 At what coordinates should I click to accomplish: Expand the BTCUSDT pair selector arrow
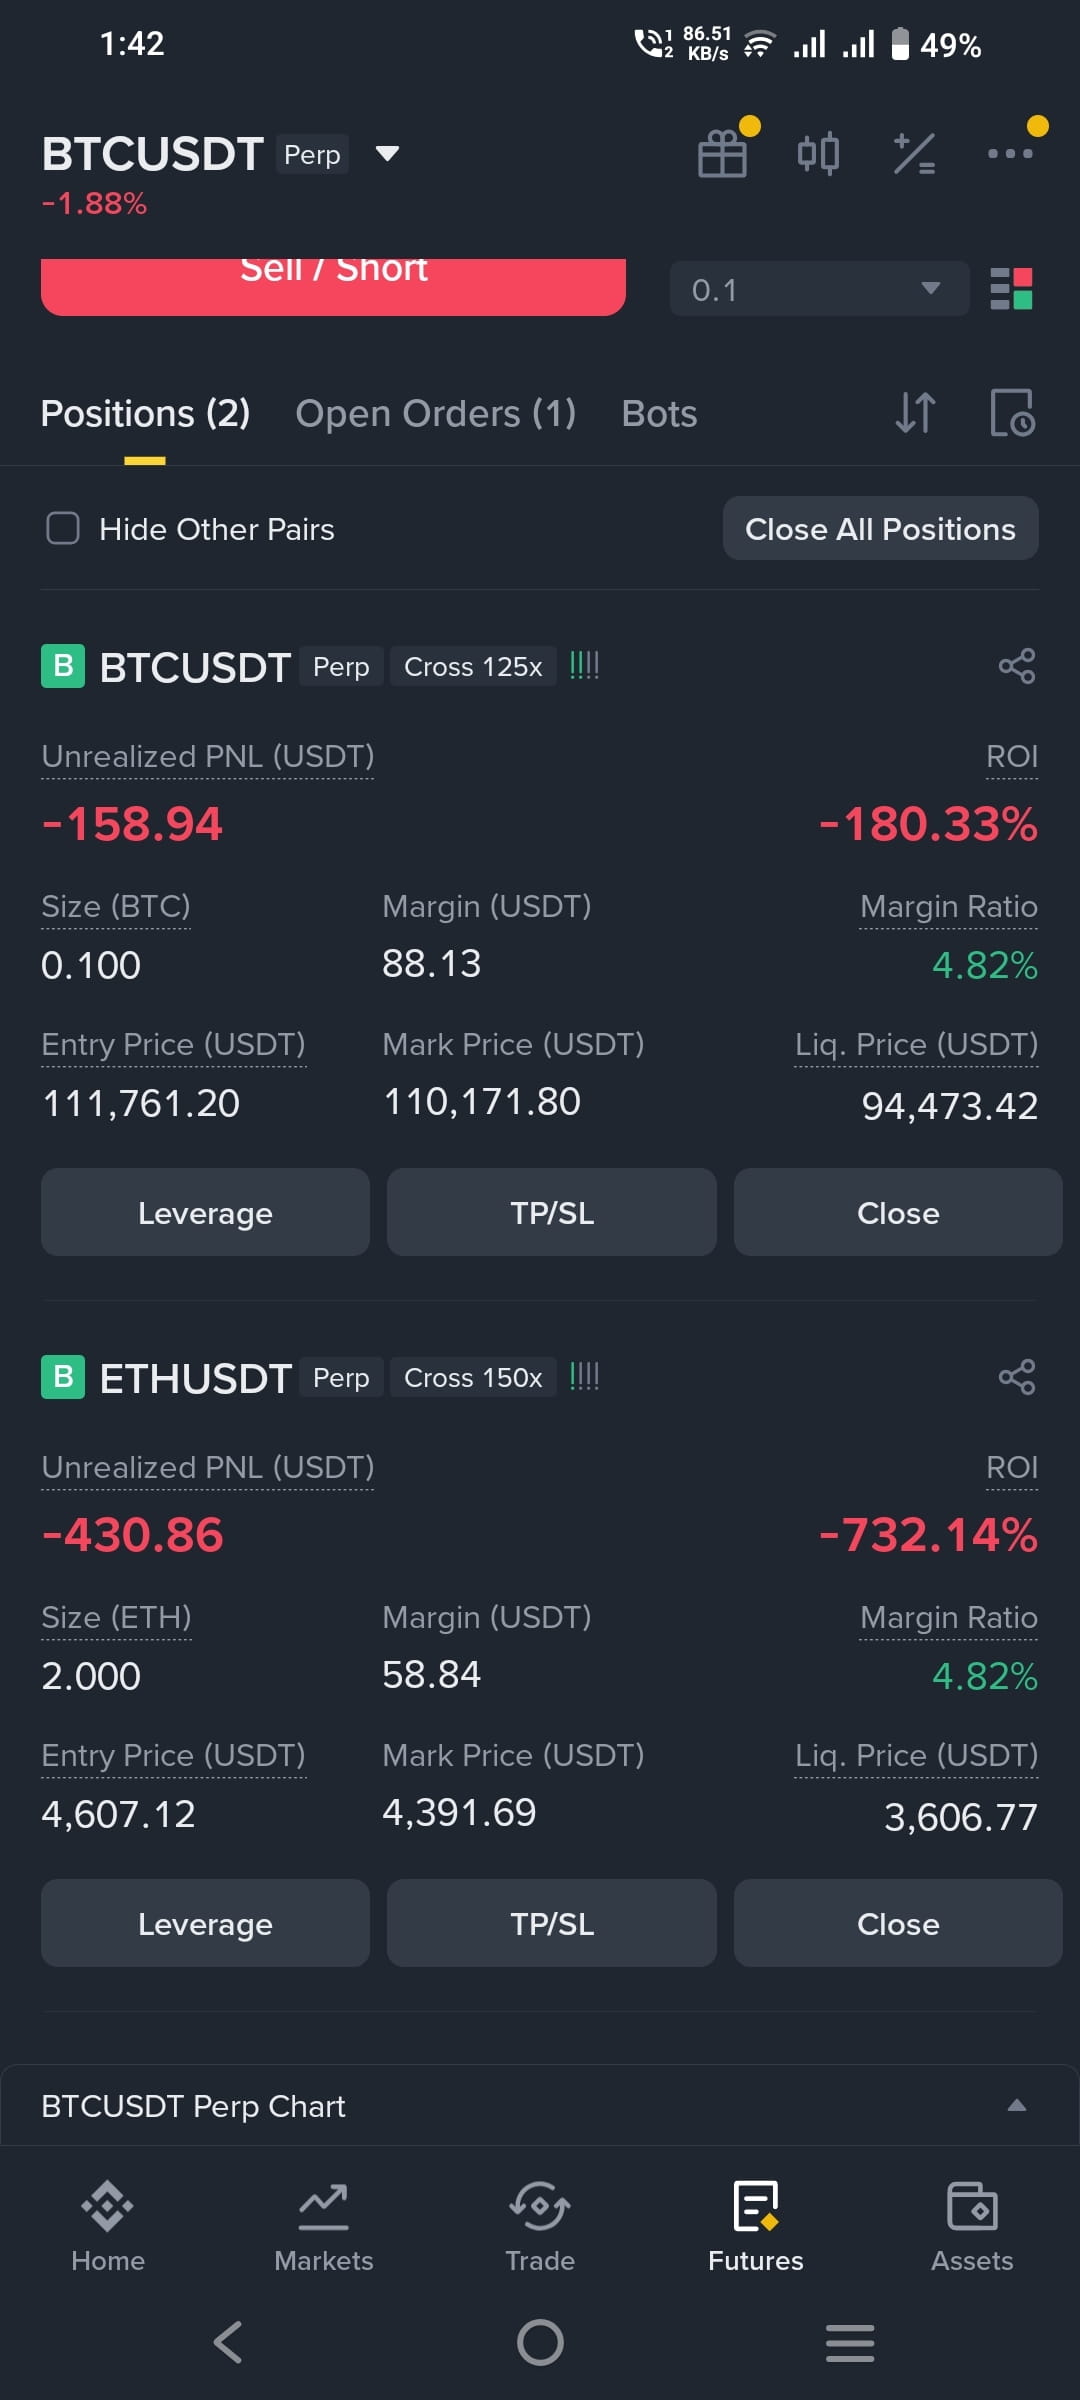pyautogui.click(x=387, y=153)
